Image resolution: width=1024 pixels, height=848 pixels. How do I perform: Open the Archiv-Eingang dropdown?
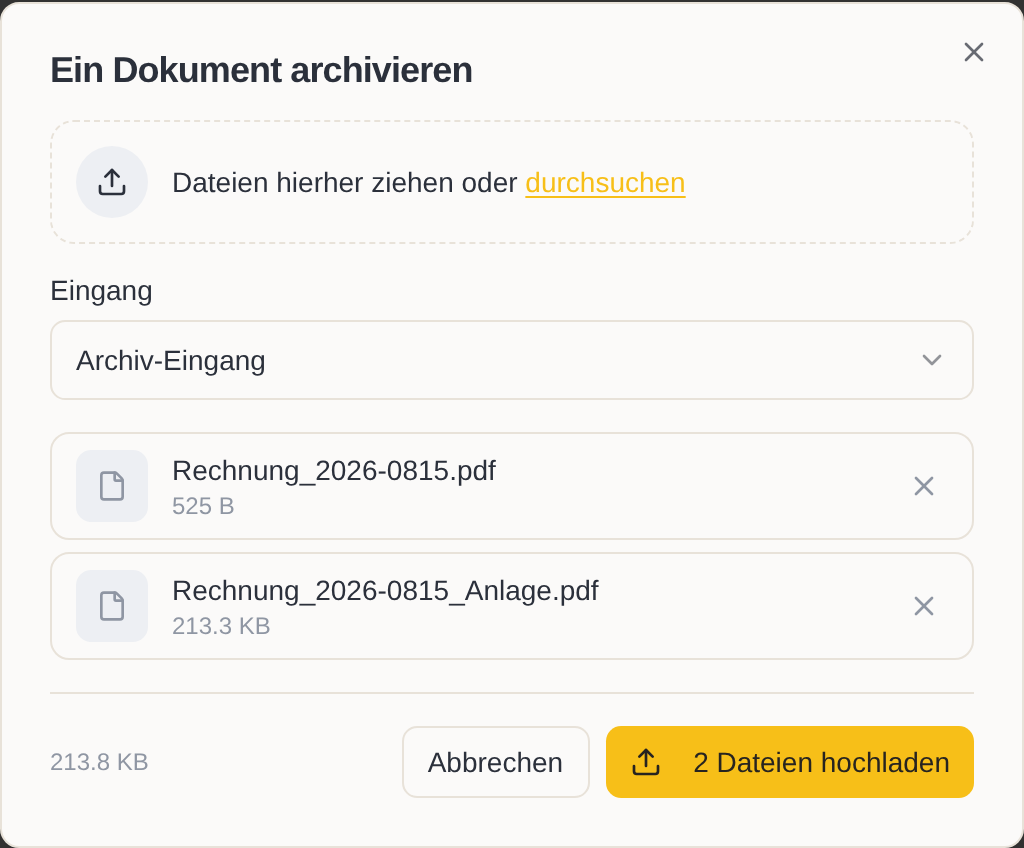coord(512,360)
